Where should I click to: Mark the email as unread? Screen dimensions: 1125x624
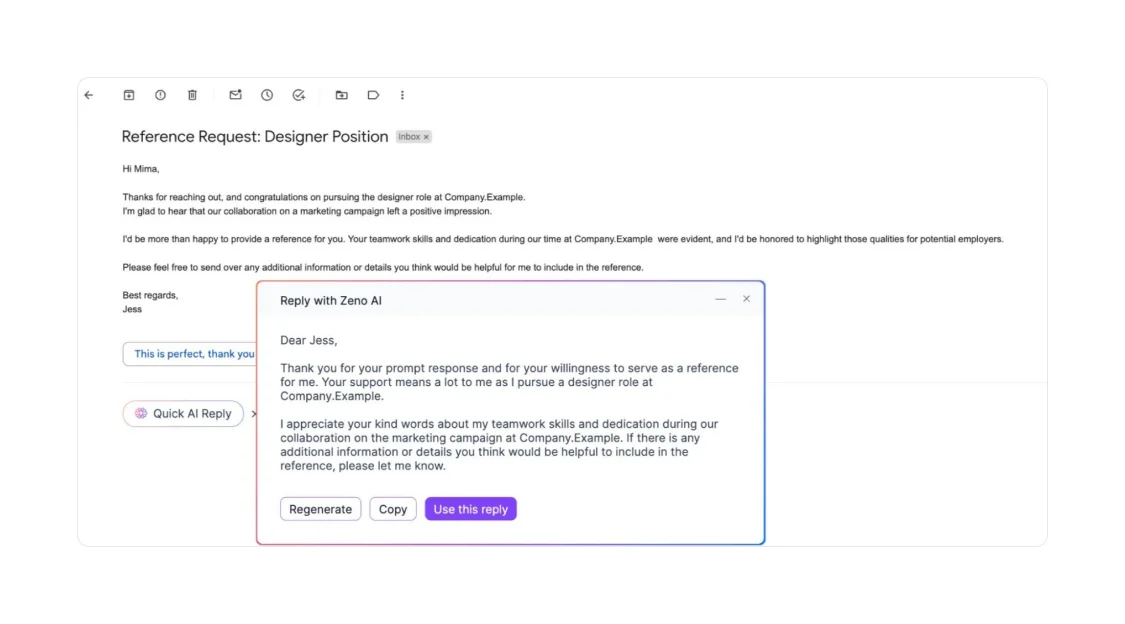235,95
